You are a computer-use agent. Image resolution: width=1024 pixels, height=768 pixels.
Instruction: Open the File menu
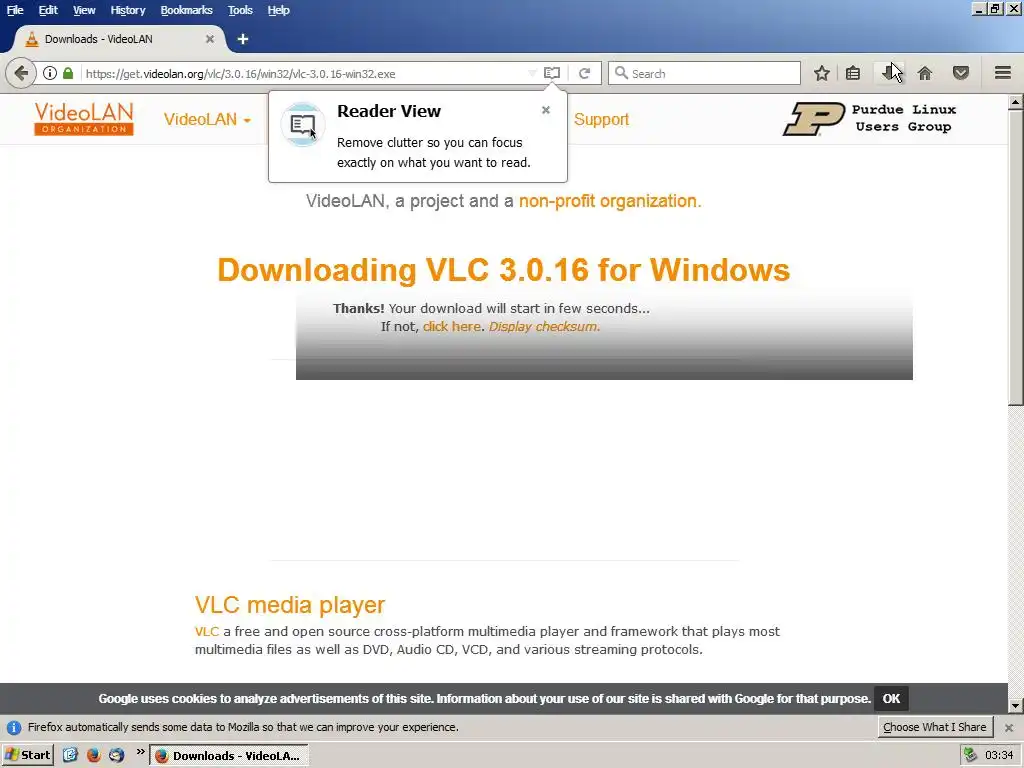click(x=15, y=10)
